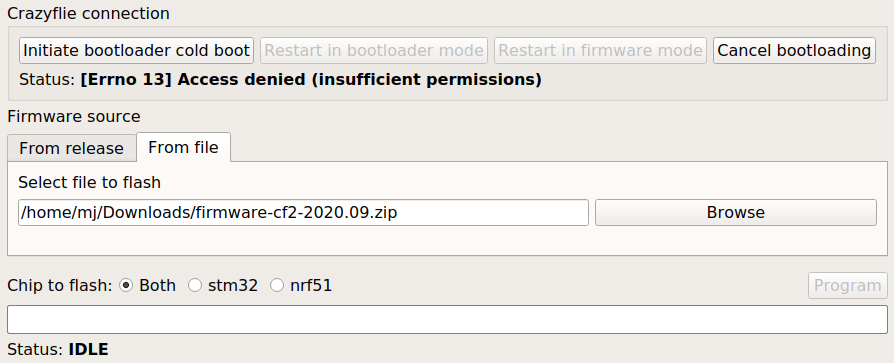Click the Errno 13 Access denied status

(311, 80)
